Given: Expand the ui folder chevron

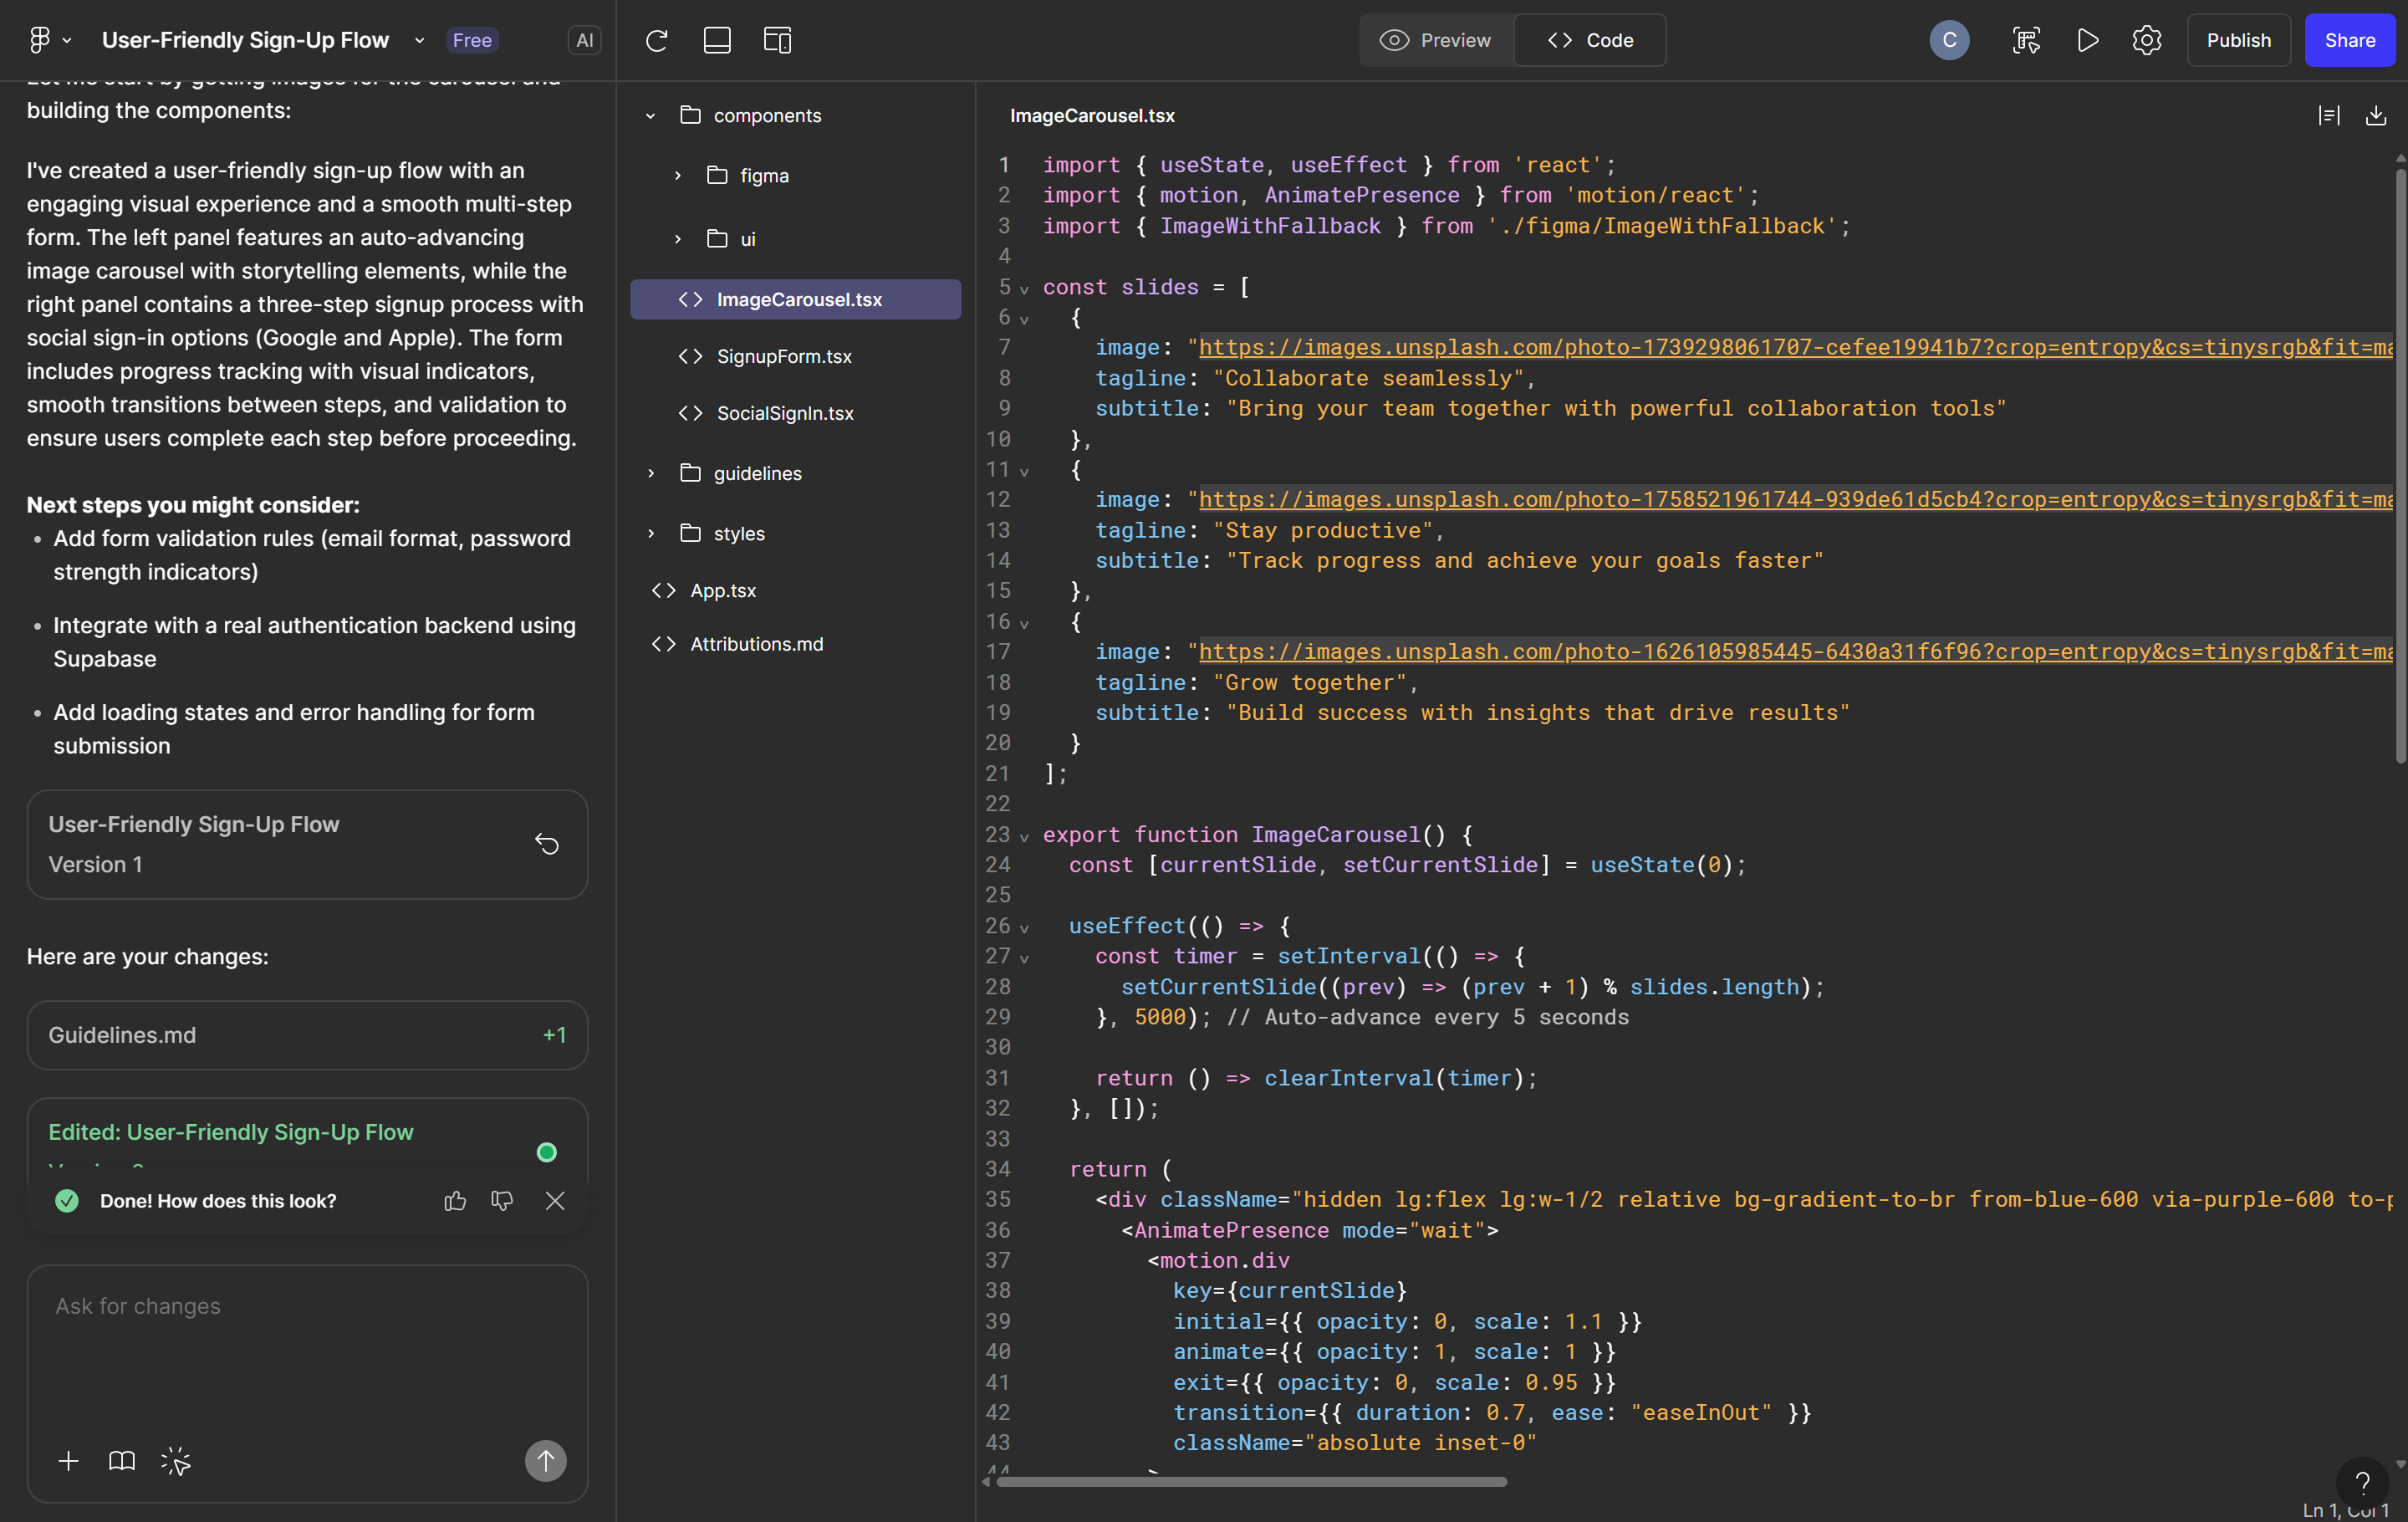Looking at the screenshot, I should tap(678, 239).
